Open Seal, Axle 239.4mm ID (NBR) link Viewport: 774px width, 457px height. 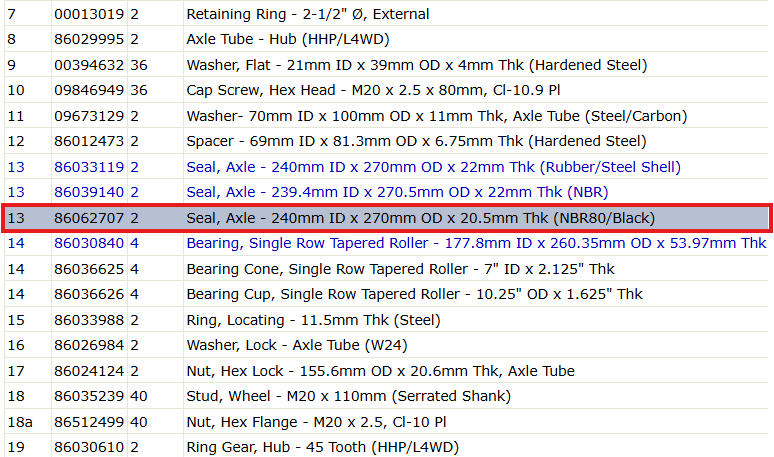[x=397, y=192]
